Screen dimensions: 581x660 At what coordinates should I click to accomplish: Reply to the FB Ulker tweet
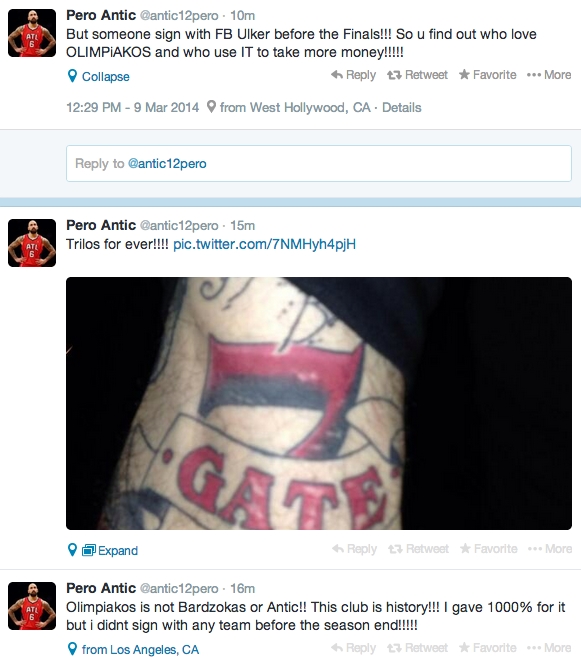click(x=354, y=75)
